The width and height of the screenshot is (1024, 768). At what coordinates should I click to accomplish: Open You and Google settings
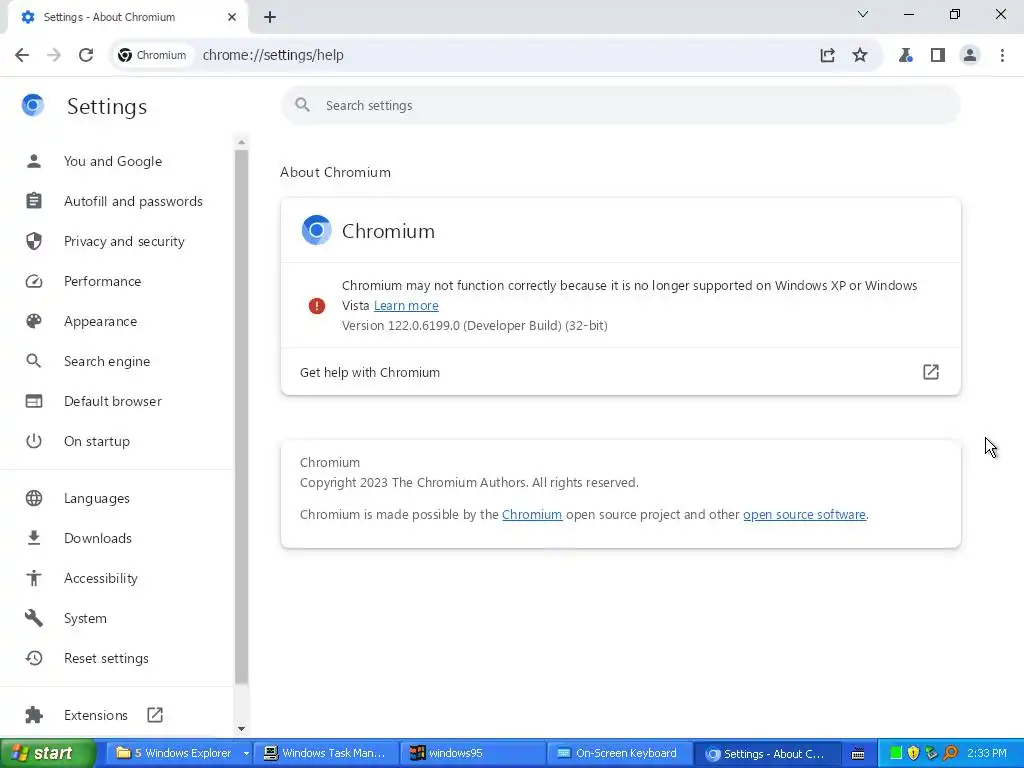tap(113, 161)
